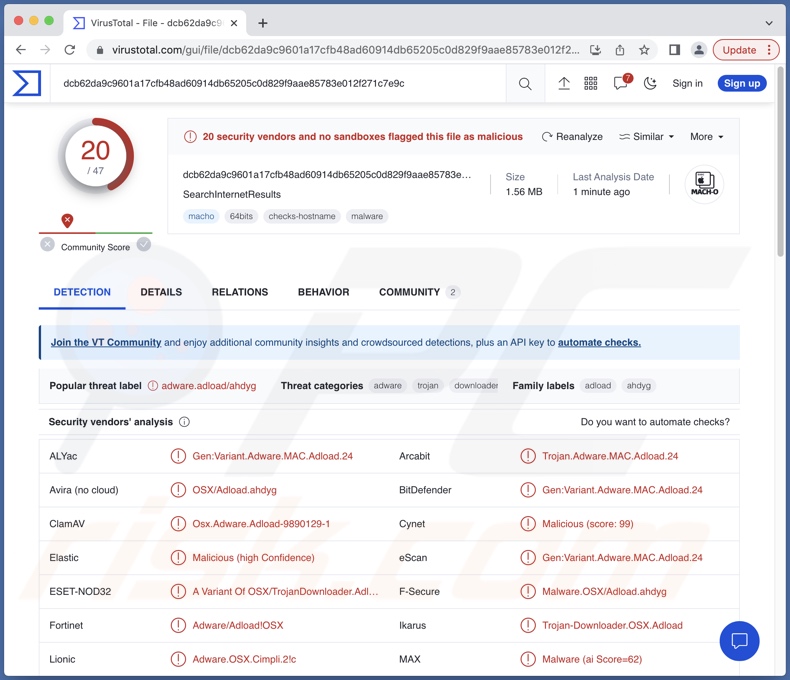Switch to the DETAILS tab
Screen dimensions: 790x680
click(x=161, y=292)
